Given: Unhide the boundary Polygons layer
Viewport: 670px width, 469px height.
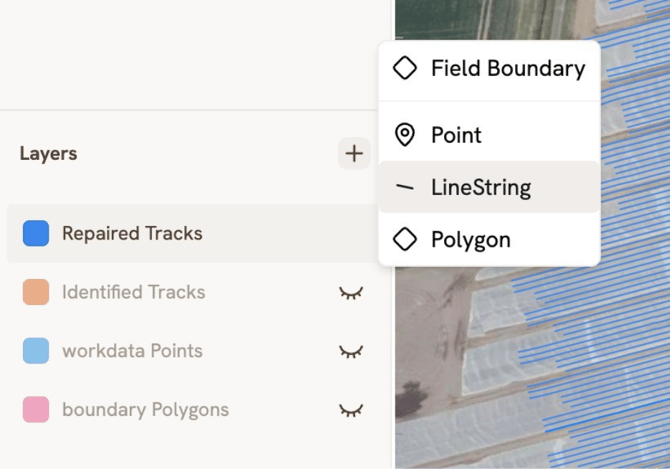Looking at the screenshot, I should tap(351, 410).
